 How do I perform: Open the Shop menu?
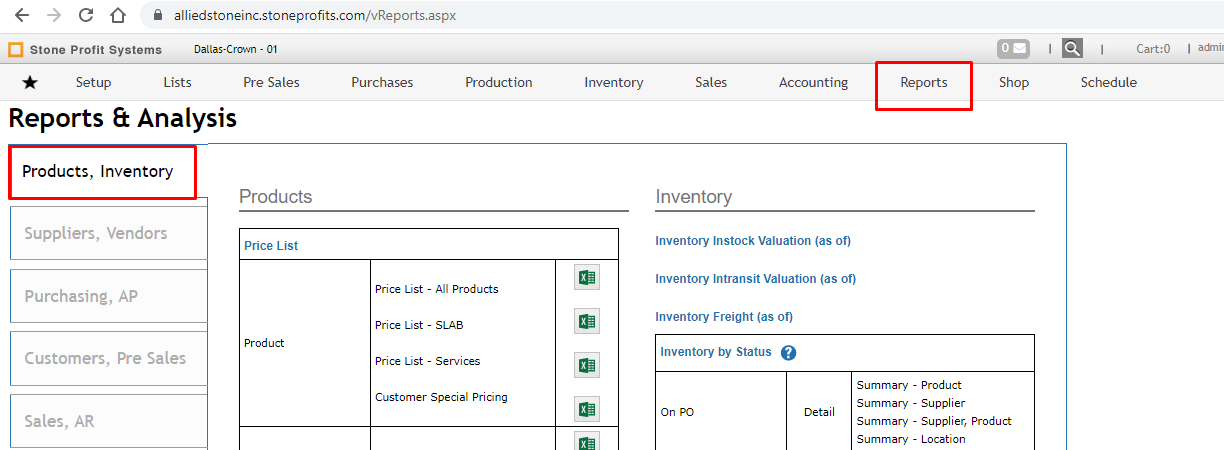1014,83
